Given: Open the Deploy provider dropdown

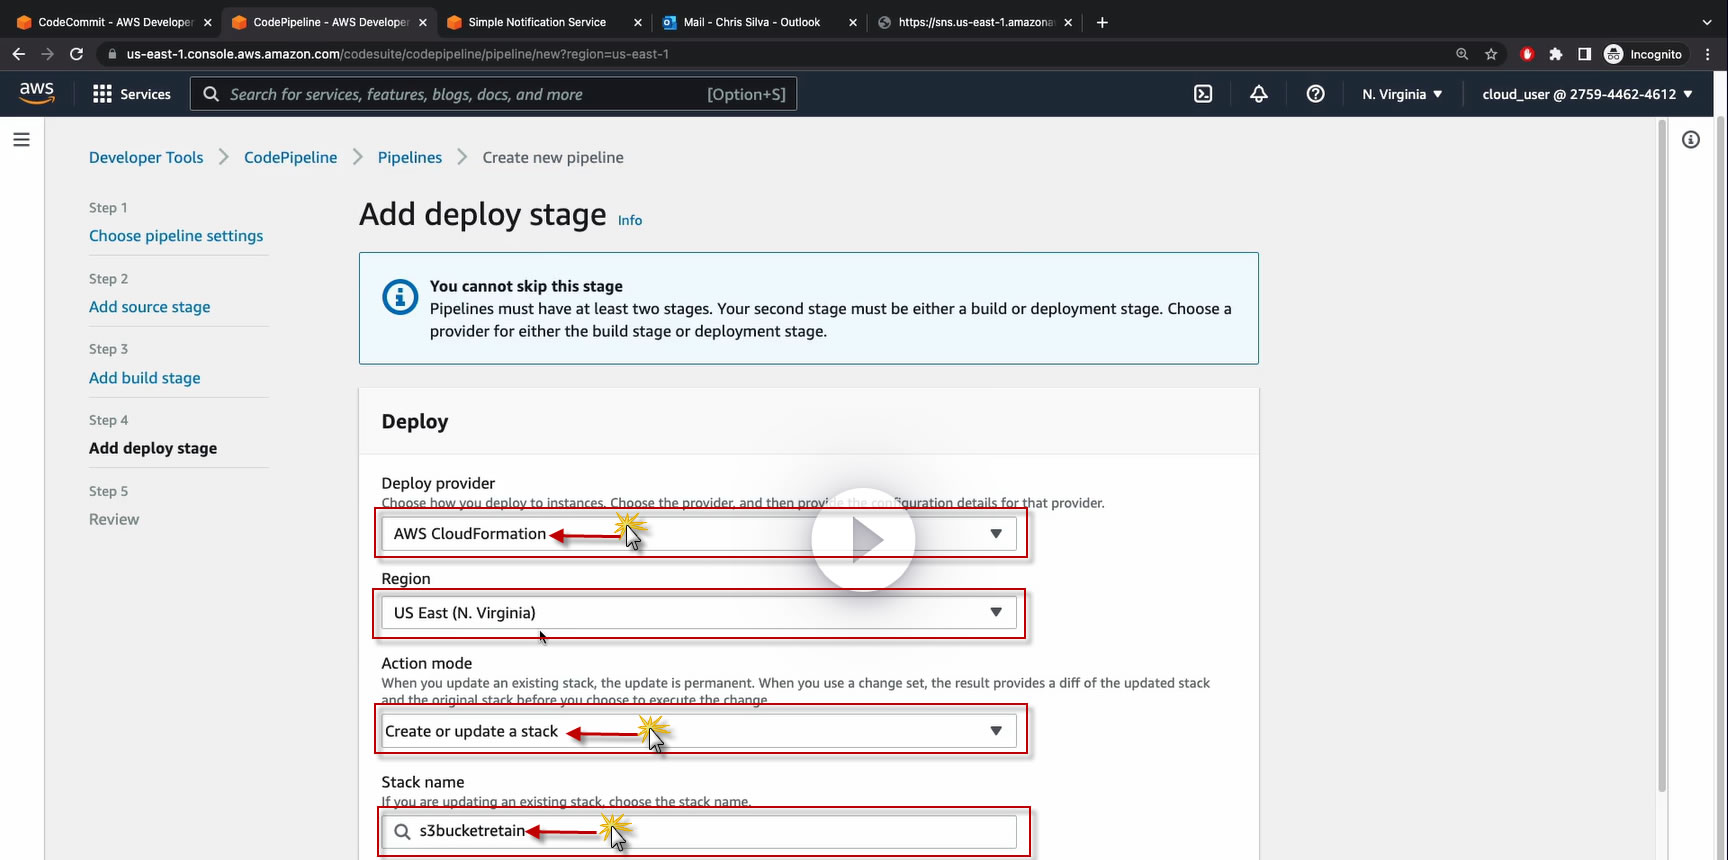Looking at the screenshot, I should click(x=699, y=534).
